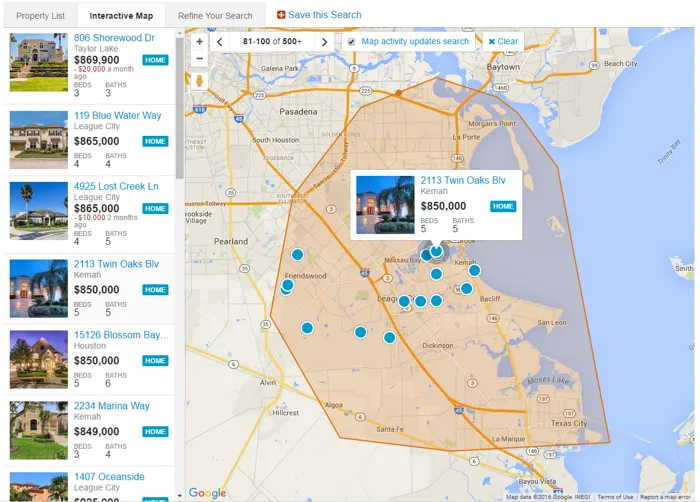
Task: Click the 119 Blue Water Way house photo
Action: click(x=39, y=140)
